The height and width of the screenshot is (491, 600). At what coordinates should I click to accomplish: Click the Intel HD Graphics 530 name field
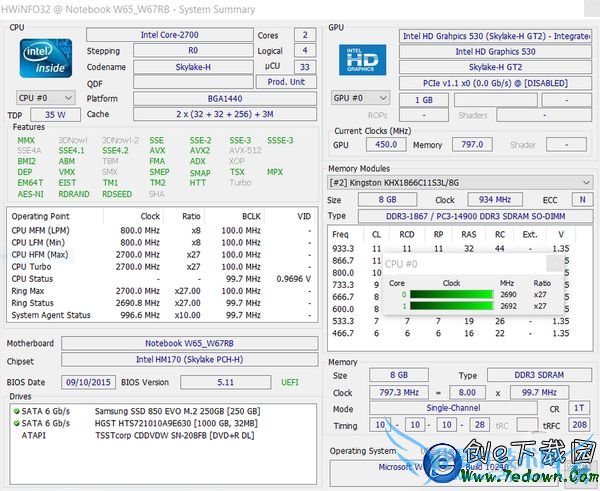click(x=495, y=52)
